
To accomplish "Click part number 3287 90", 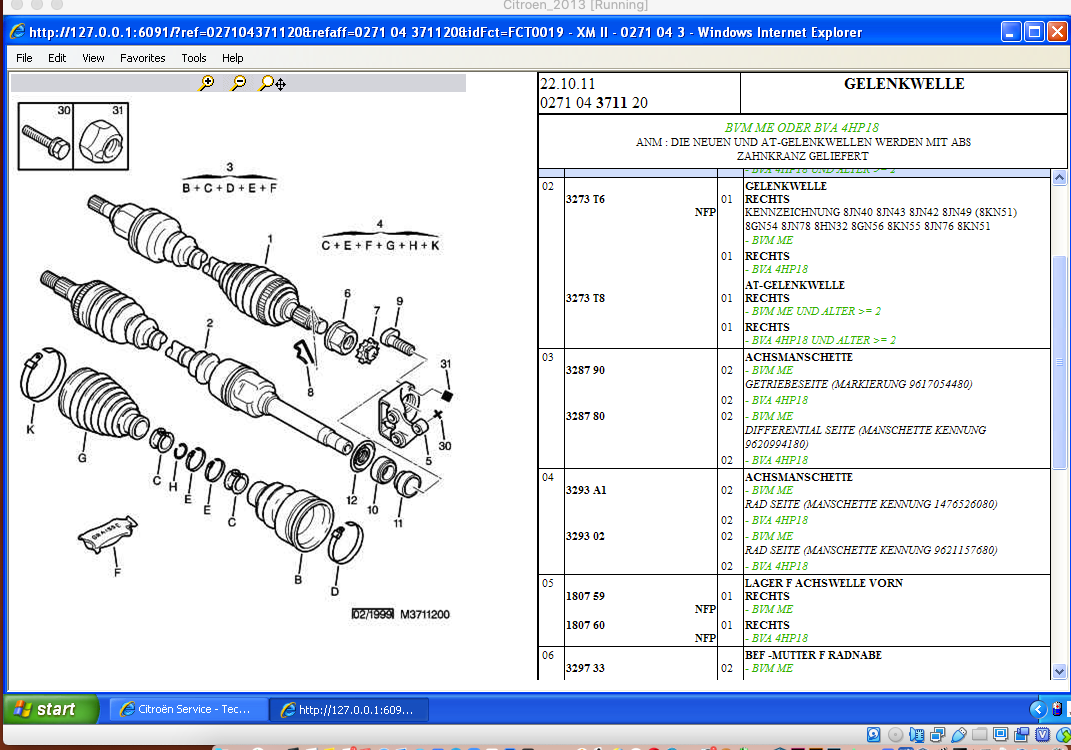I will [585, 370].
